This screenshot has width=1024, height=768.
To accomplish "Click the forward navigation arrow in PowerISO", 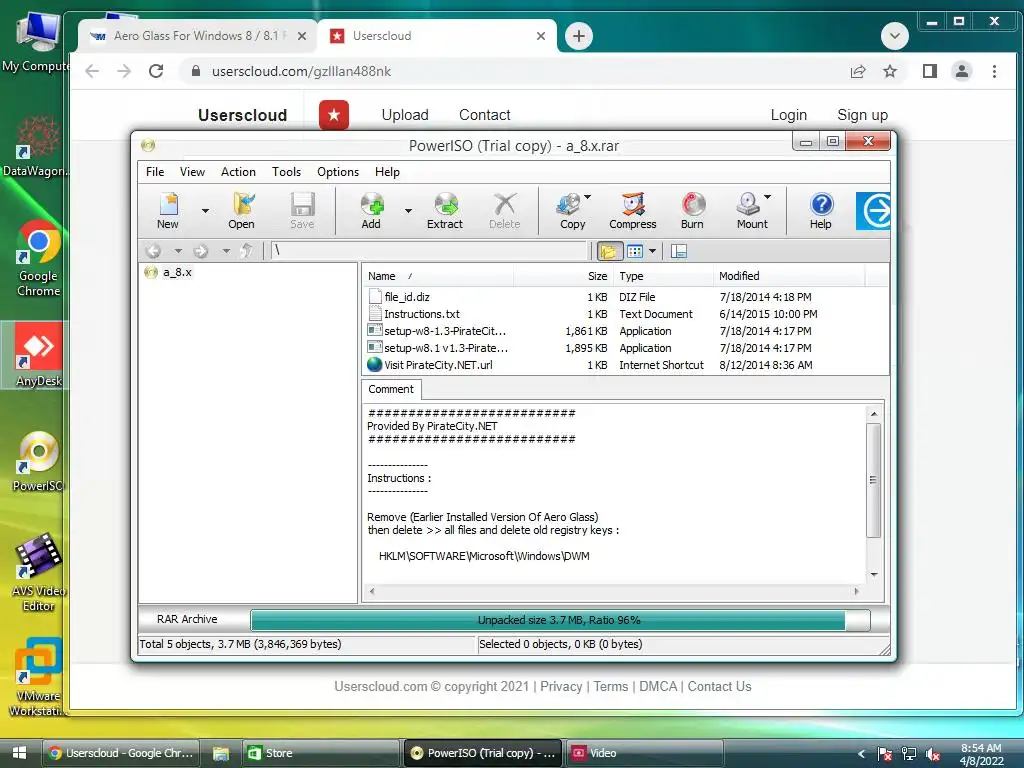I will [201, 251].
